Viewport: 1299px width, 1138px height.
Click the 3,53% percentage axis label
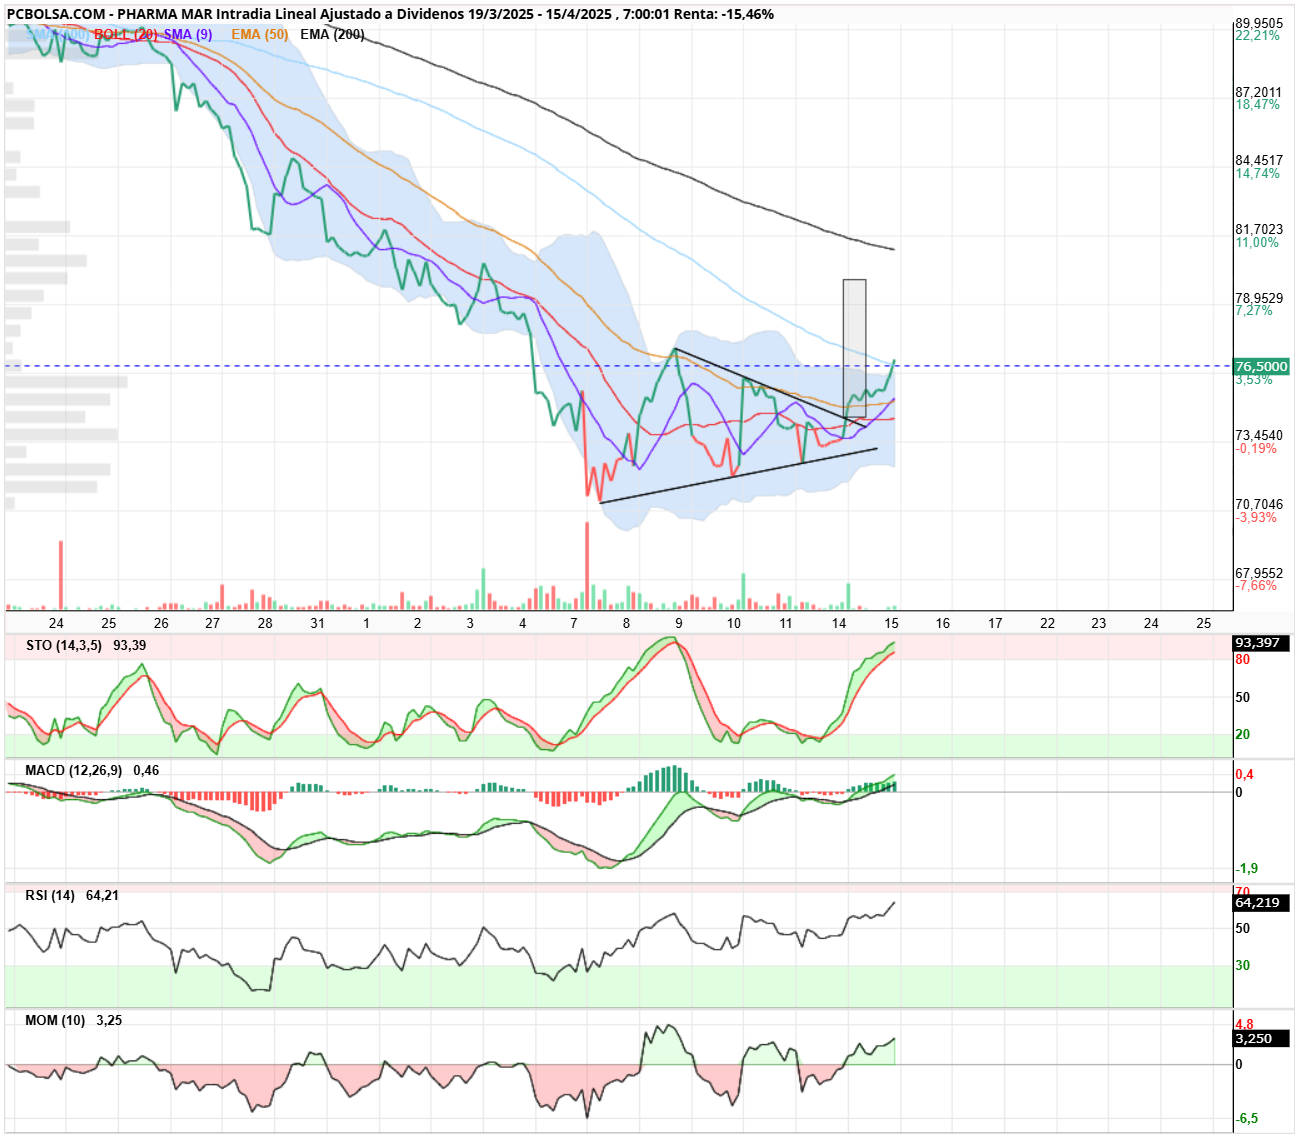1254,379
